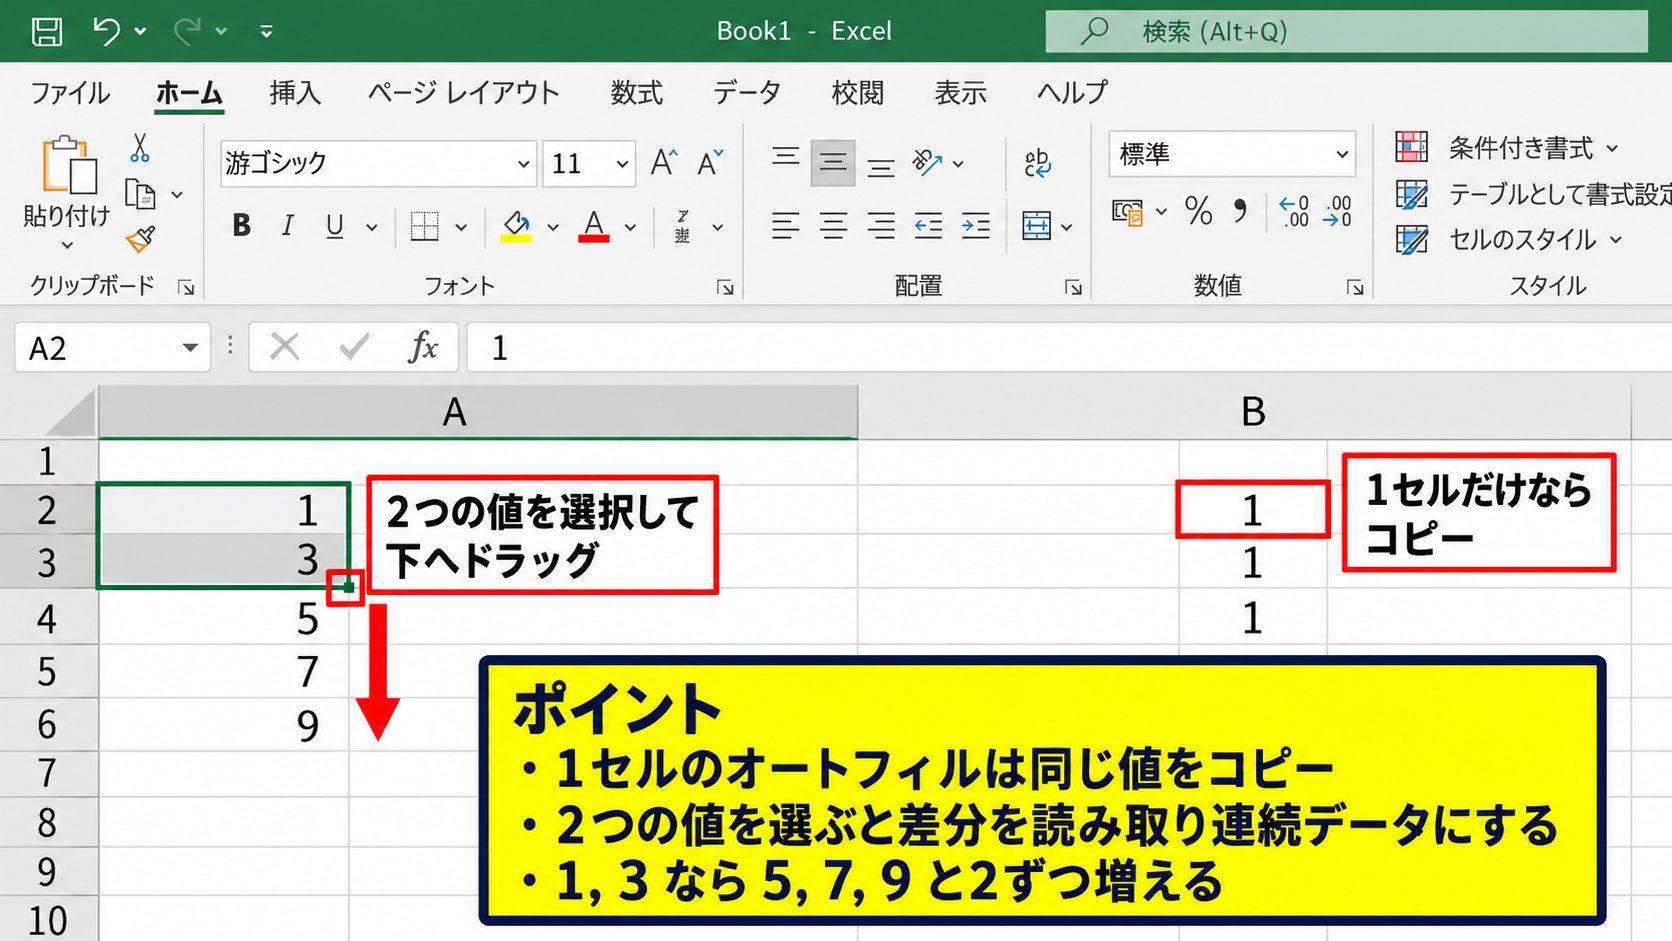Expand the Name Box dropdown arrow
Viewport: 1672px width, 941px height.
189,348
